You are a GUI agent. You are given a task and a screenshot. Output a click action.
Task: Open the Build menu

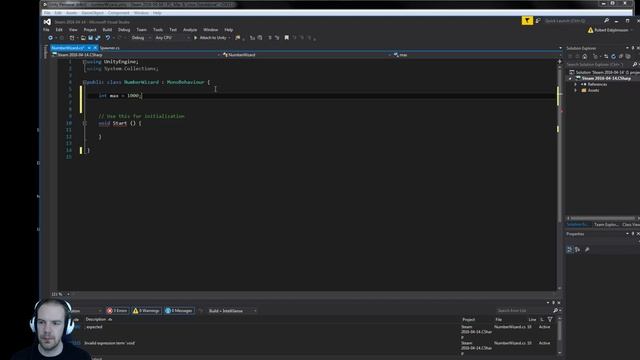[107, 30]
